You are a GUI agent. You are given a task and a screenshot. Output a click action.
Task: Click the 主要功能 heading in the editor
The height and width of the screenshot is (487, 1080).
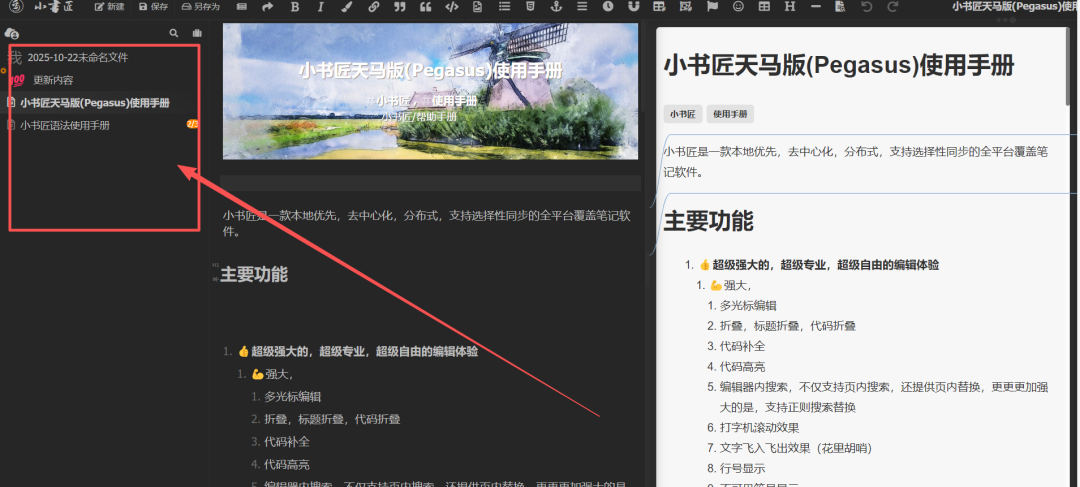(x=253, y=274)
